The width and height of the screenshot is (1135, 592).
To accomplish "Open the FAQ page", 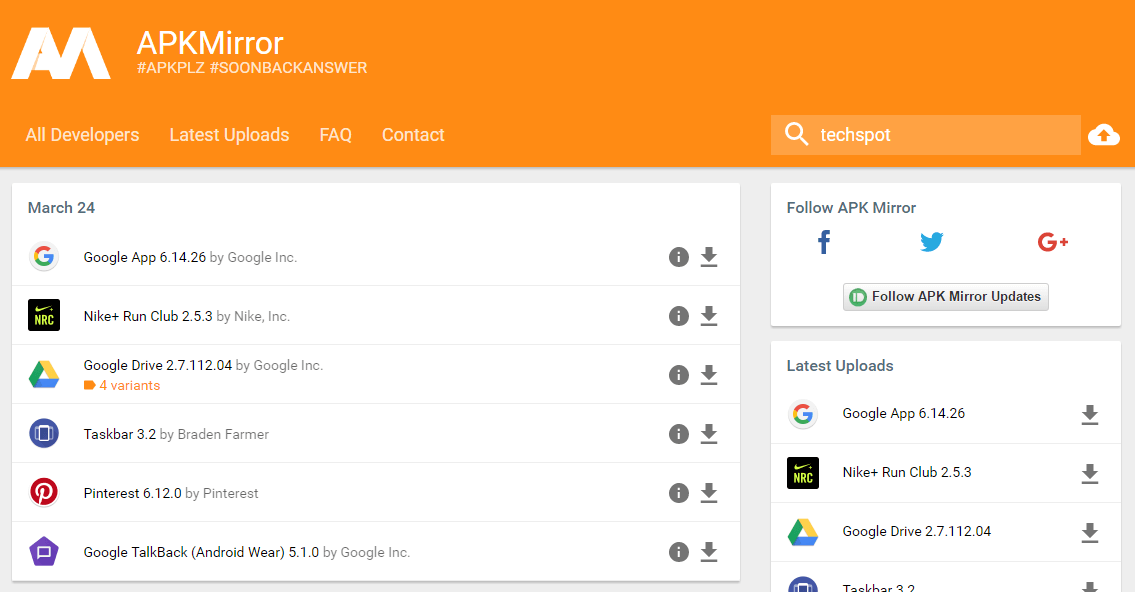I will pos(336,135).
